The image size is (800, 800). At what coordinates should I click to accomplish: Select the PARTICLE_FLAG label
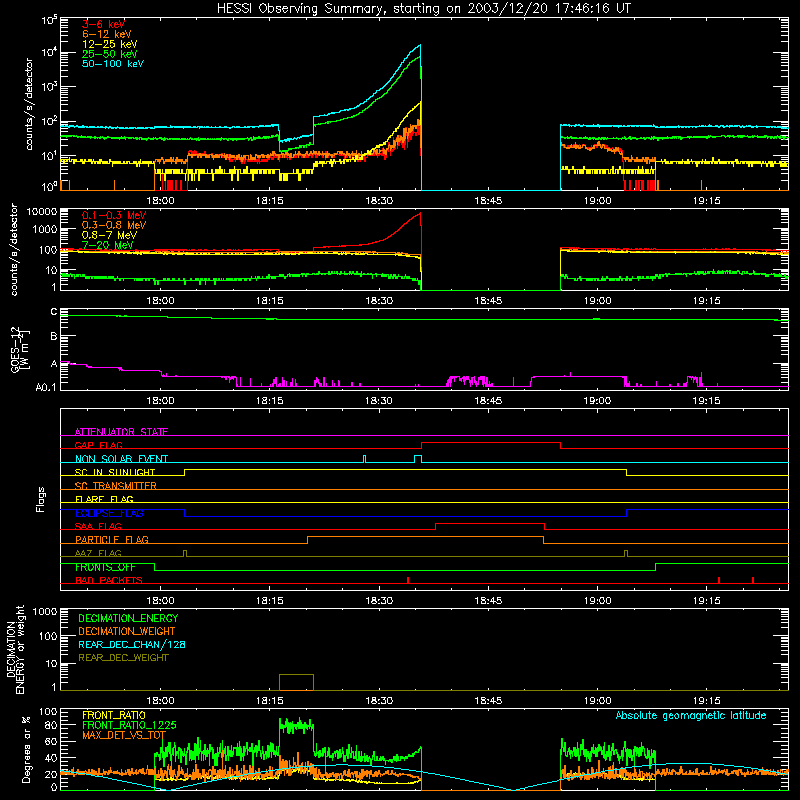(112, 539)
